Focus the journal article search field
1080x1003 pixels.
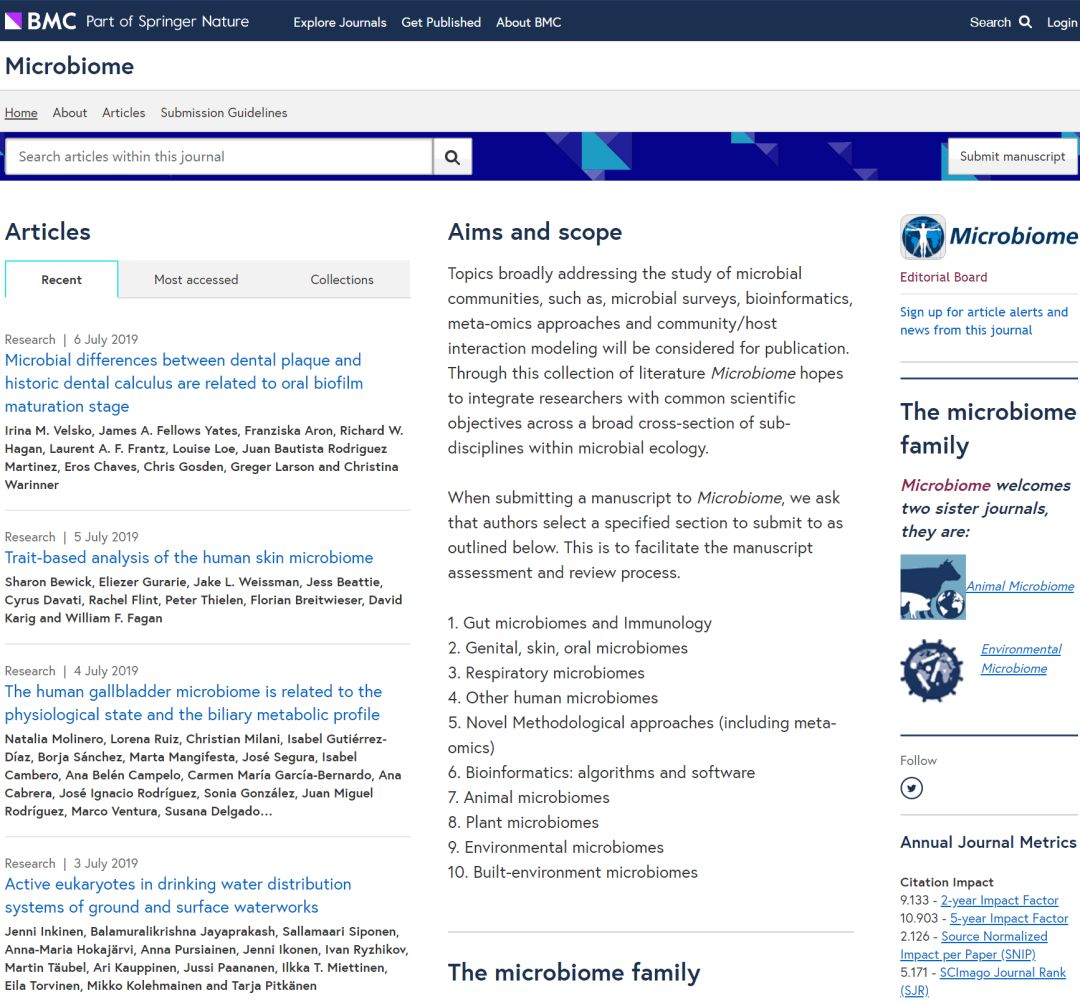click(219, 157)
